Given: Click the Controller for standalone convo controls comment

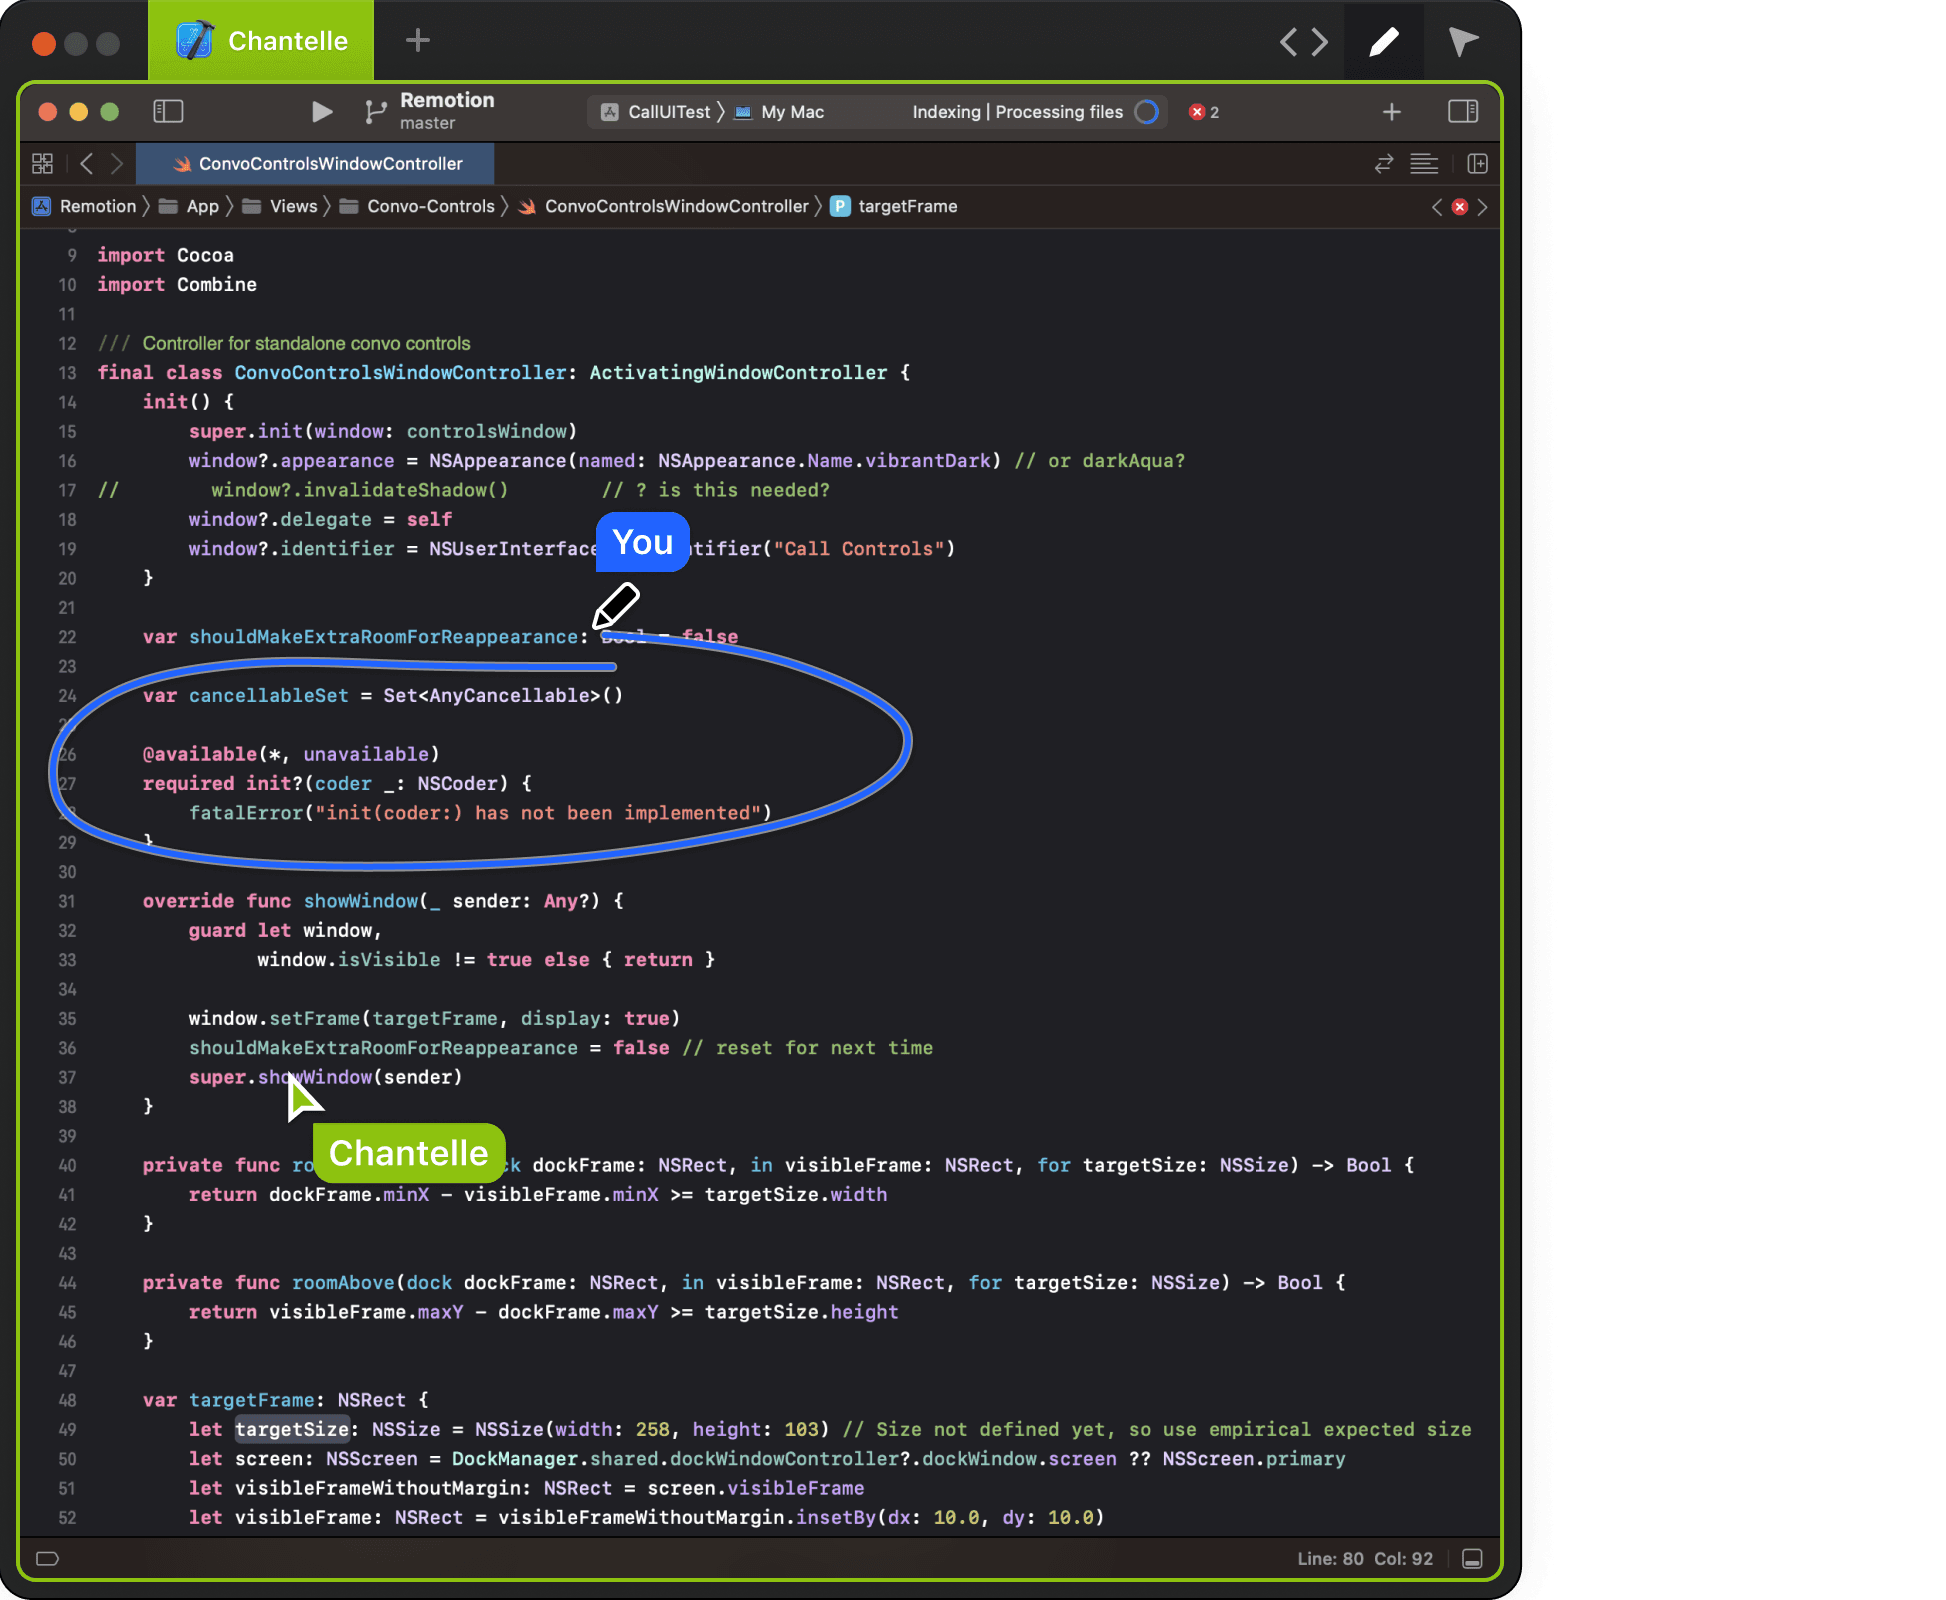Looking at the screenshot, I should click(306, 344).
